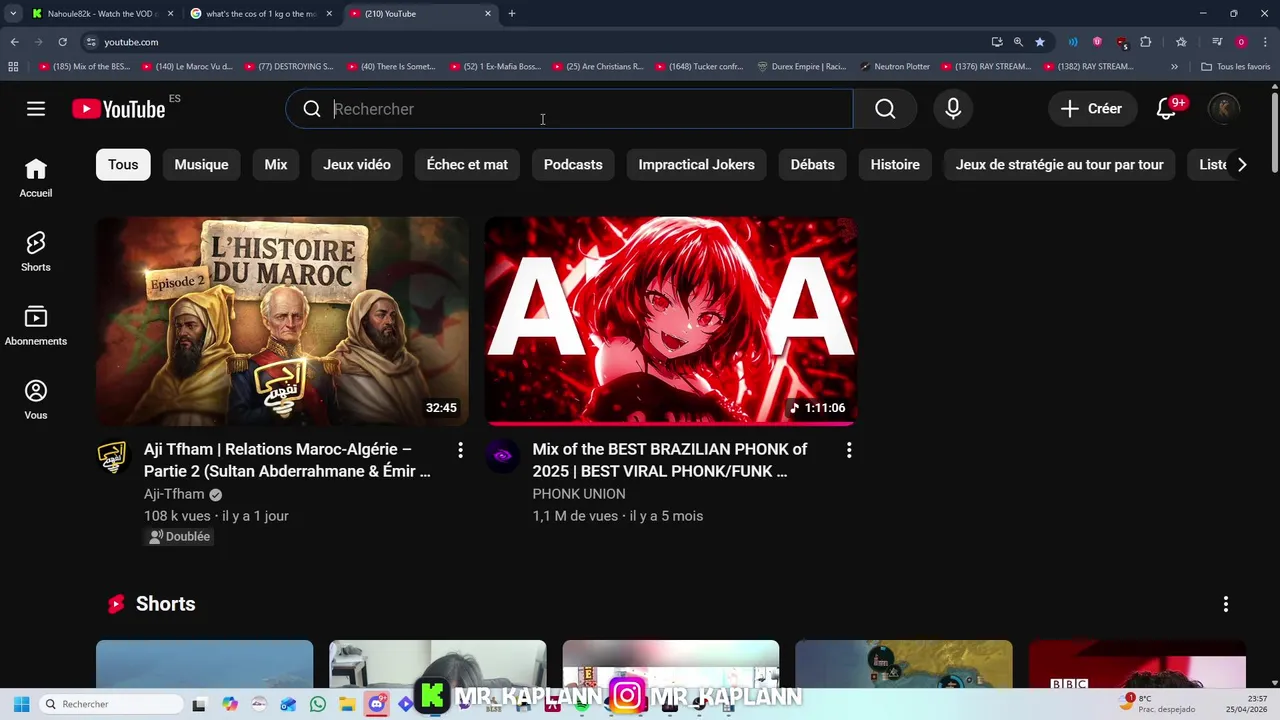Open the browser extensions puzzle icon
The height and width of the screenshot is (720, 1280).
(1146, 42)
